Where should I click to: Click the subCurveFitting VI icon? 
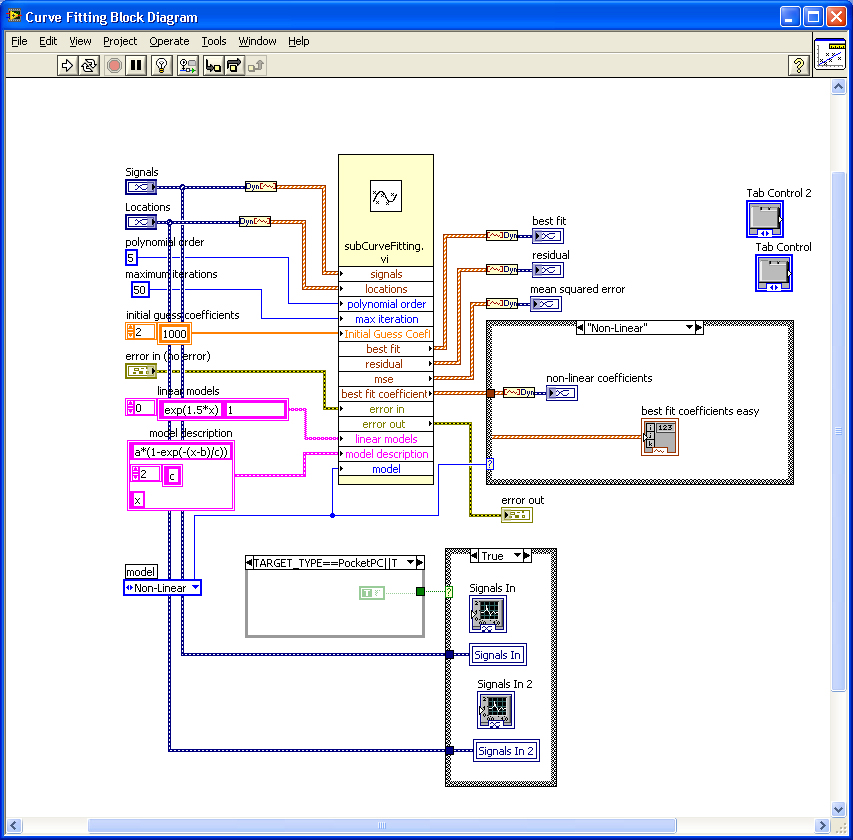[385, 196]
